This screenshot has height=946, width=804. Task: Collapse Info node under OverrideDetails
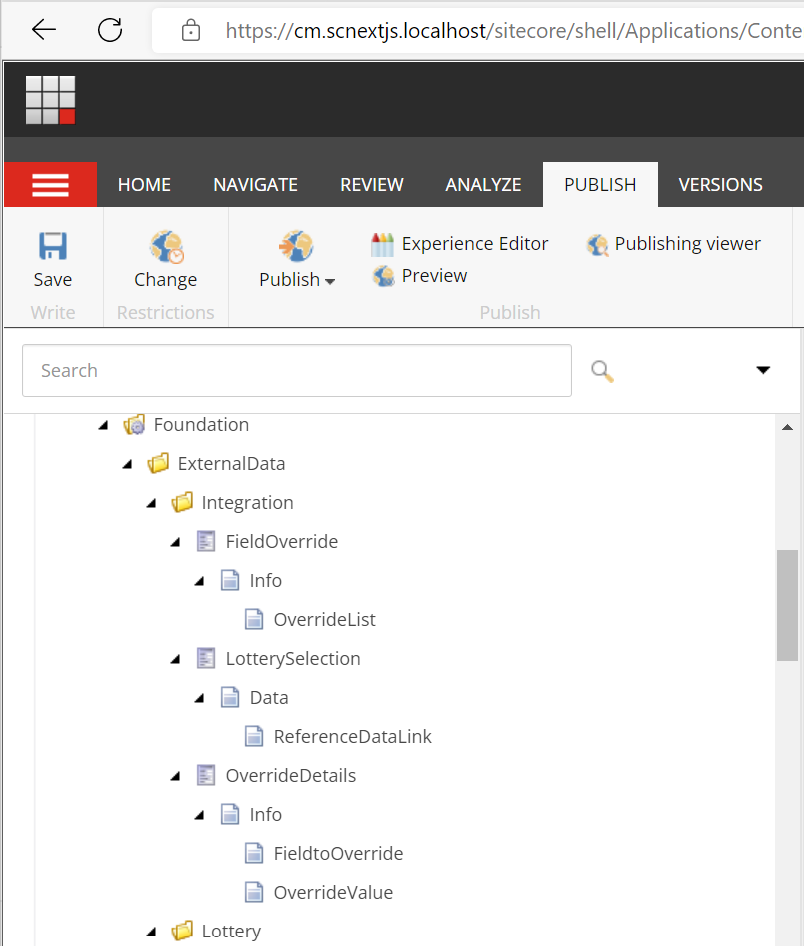click(x=200, y=816)
